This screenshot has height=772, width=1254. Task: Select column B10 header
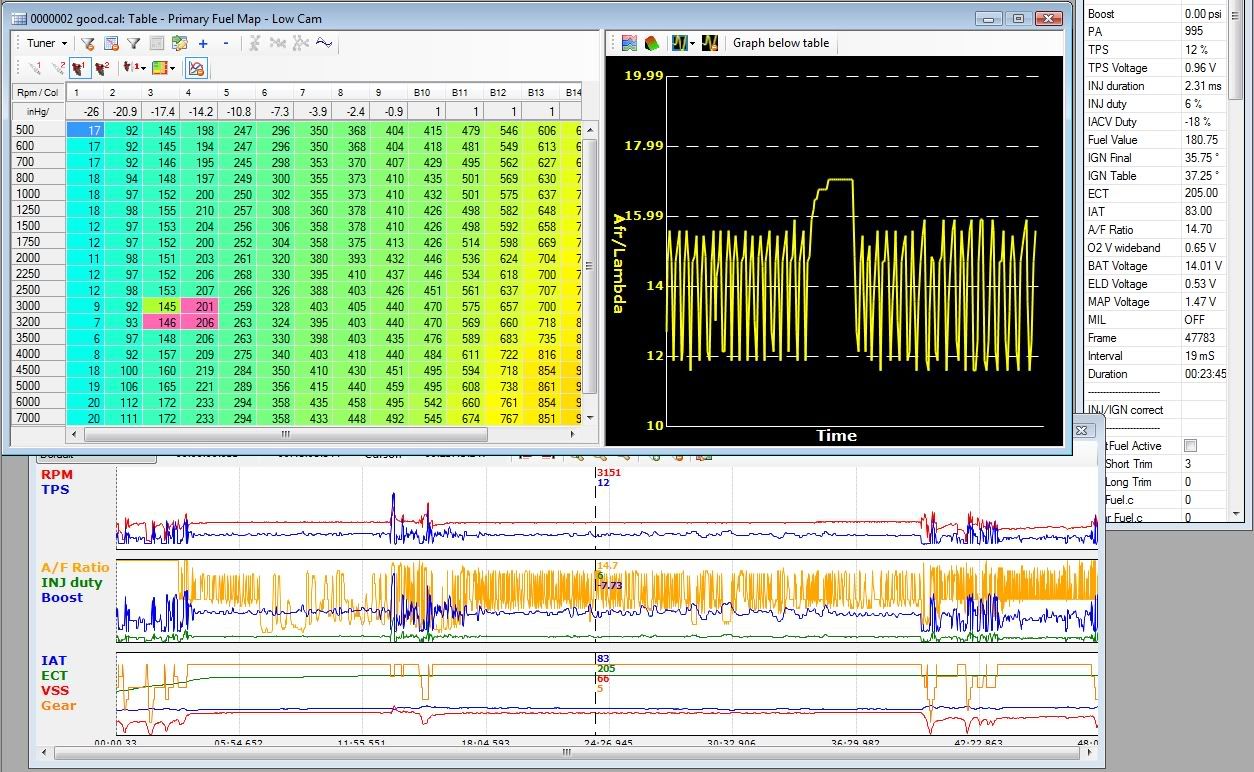[427, 92]
